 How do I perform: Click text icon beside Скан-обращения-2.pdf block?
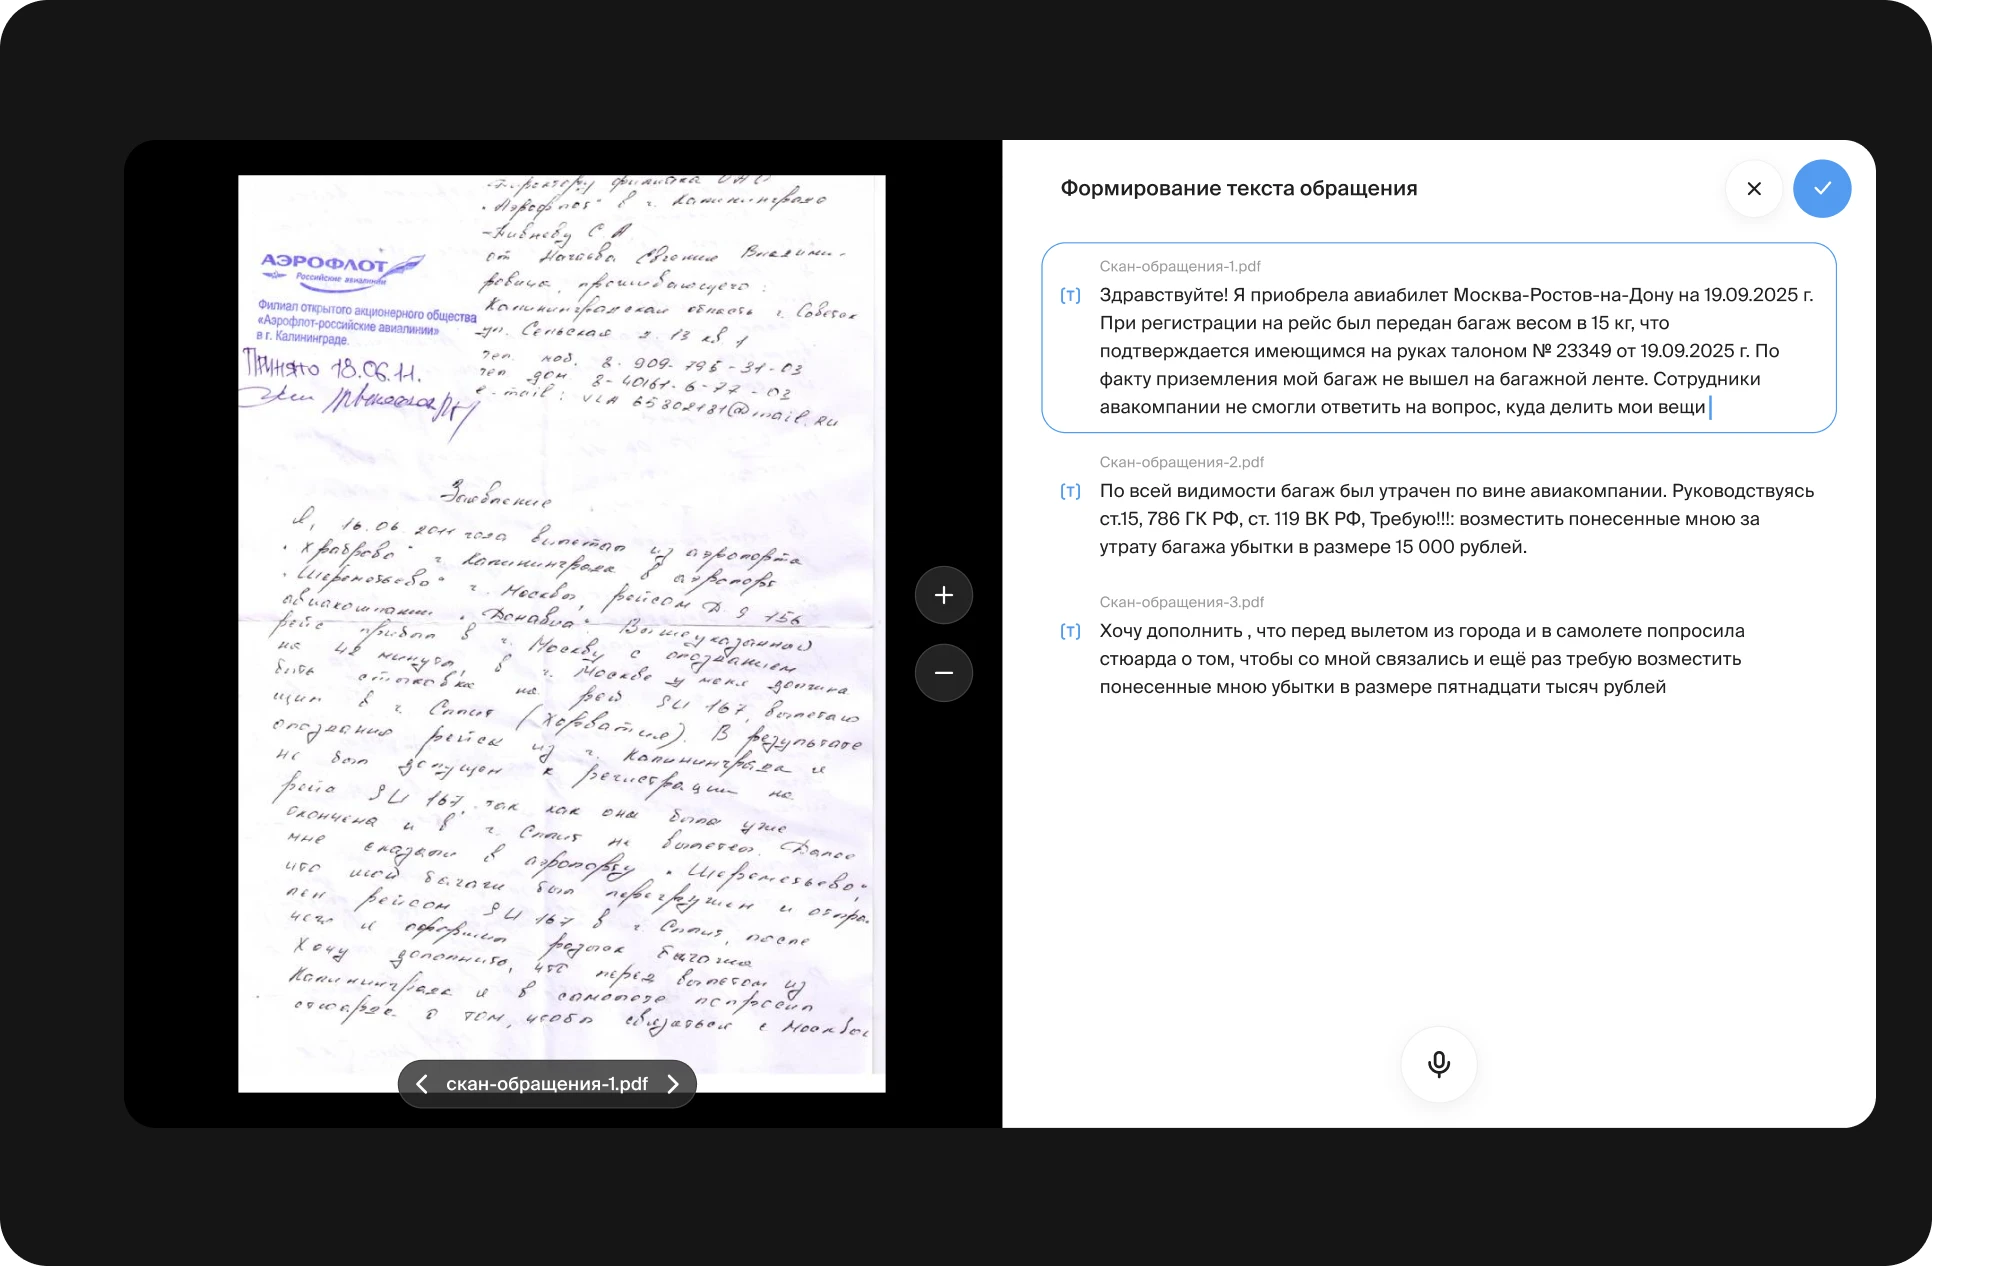(x=1070, y=491)
